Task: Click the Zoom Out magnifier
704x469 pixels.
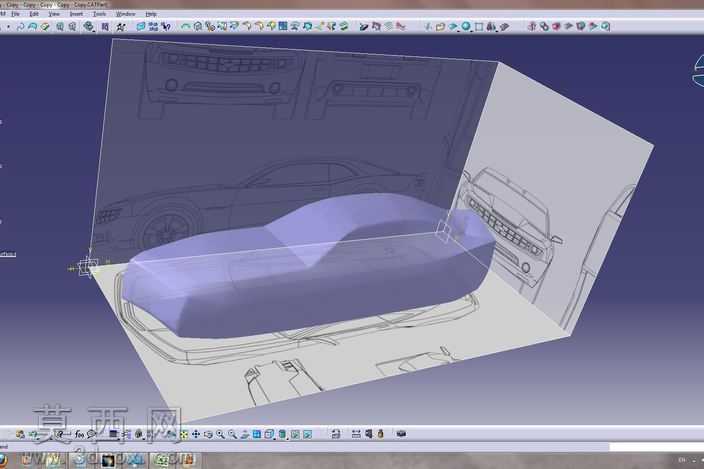Action: (232, 434)
